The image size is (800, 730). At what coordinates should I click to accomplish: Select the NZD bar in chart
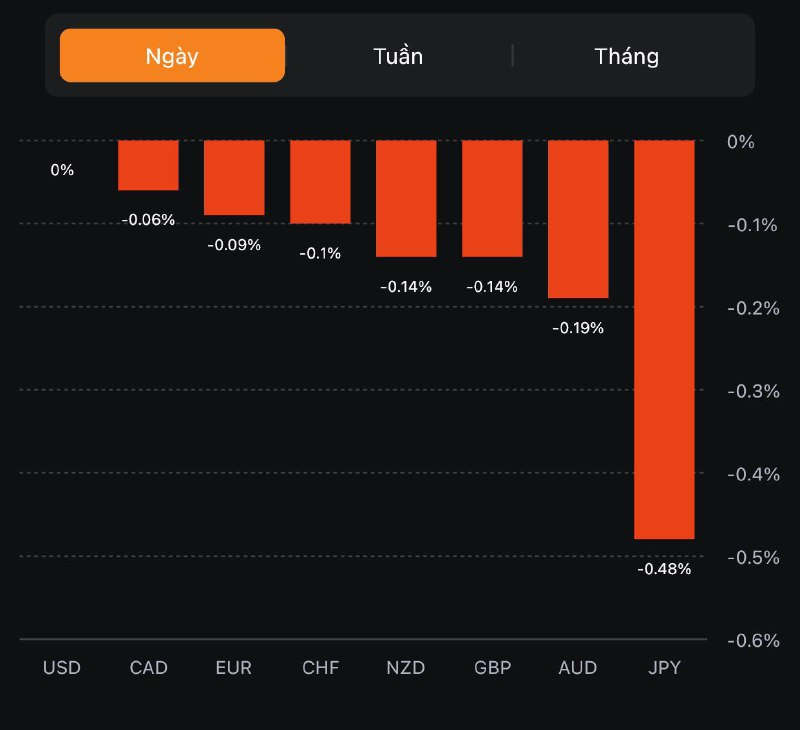406,198
